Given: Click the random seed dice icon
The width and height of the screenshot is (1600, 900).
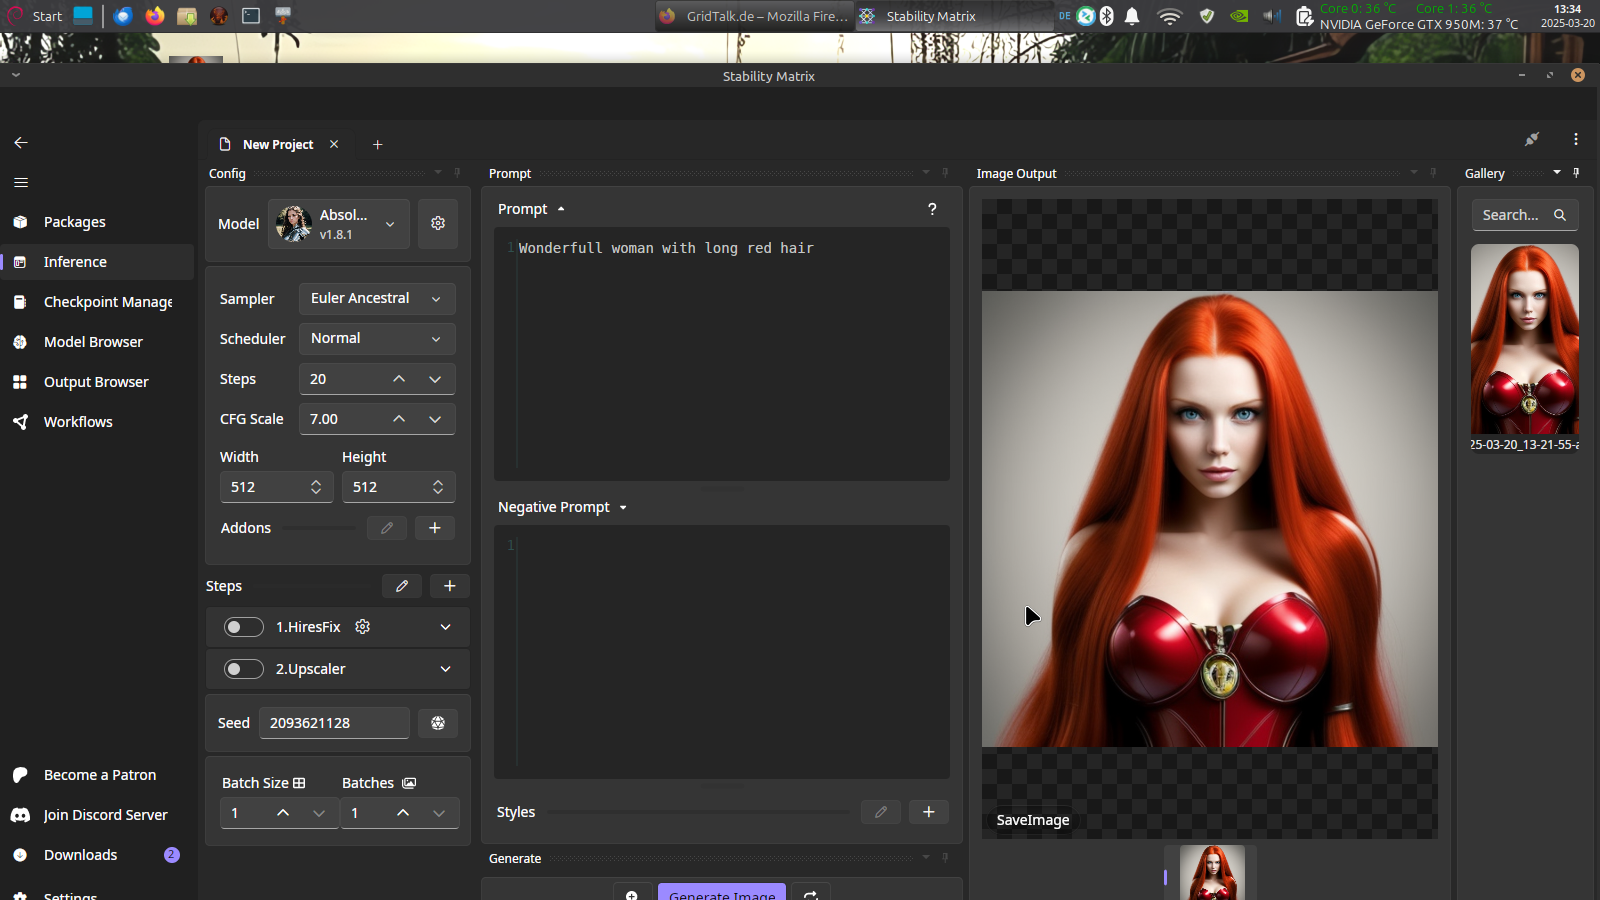Looking at the screenshot, I should click(x=438, y=723).
